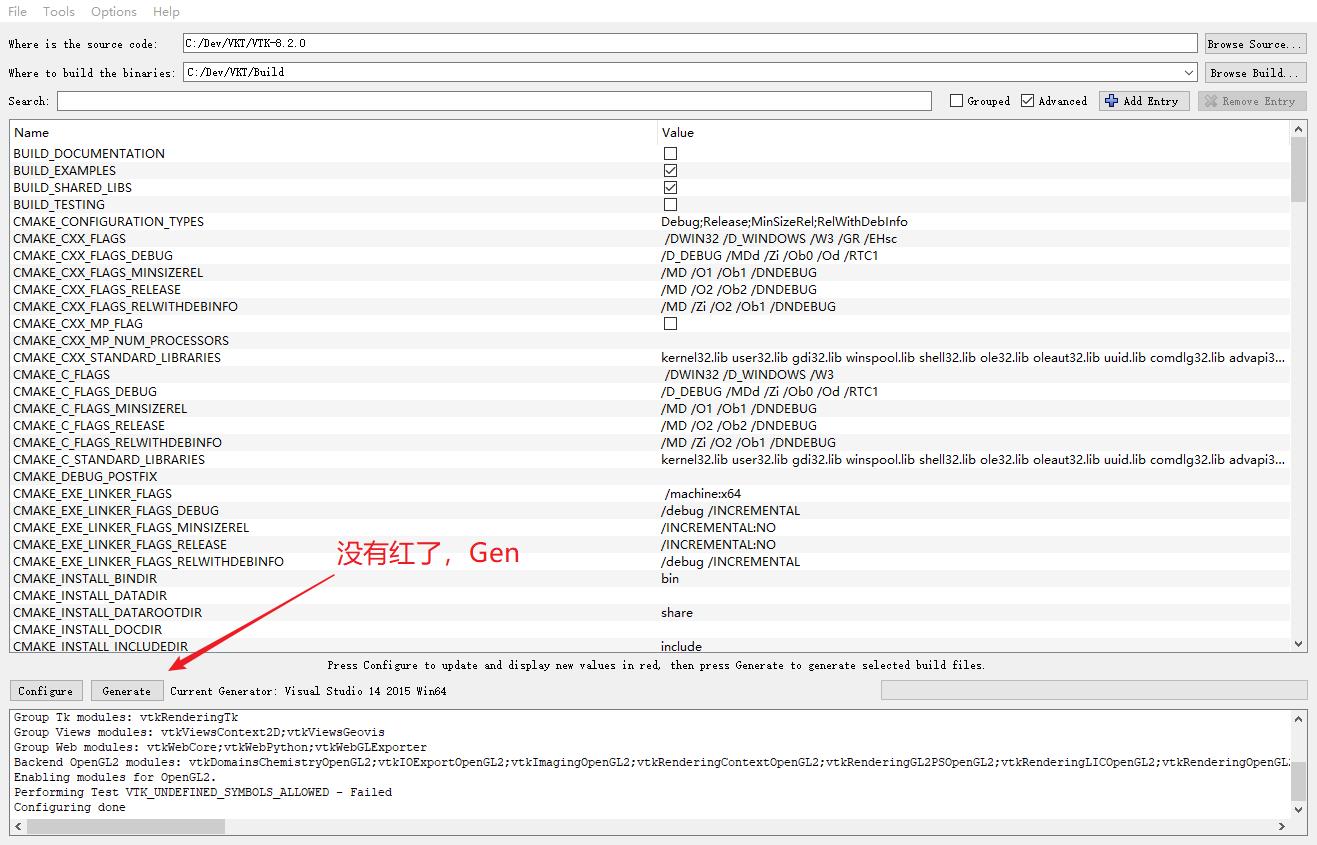The image size is (1317, 845).
Task: Select the CMAKE_CXX_FLAGS_DEBUG row name
Action: click(x=93, y=255)
